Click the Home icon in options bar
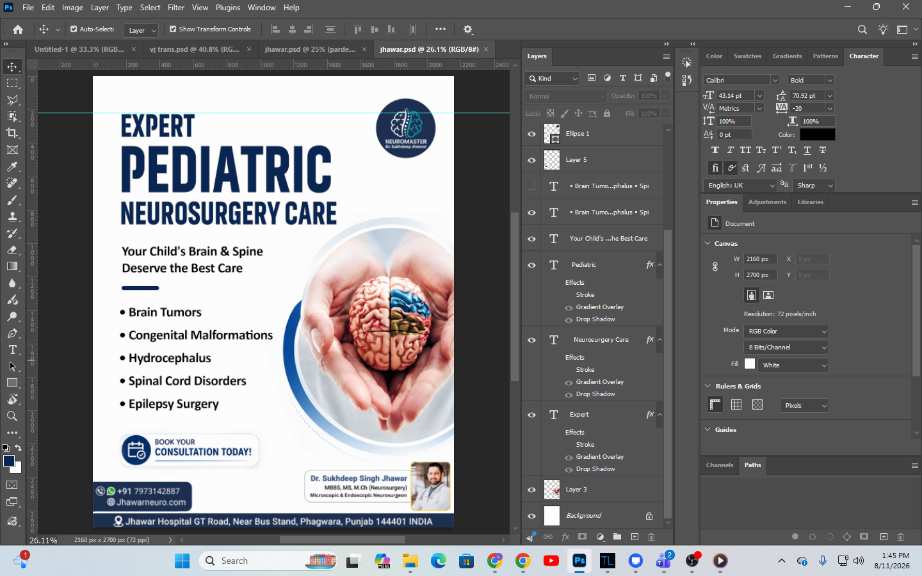Screen dimensions: 922x576 point(18,29)
